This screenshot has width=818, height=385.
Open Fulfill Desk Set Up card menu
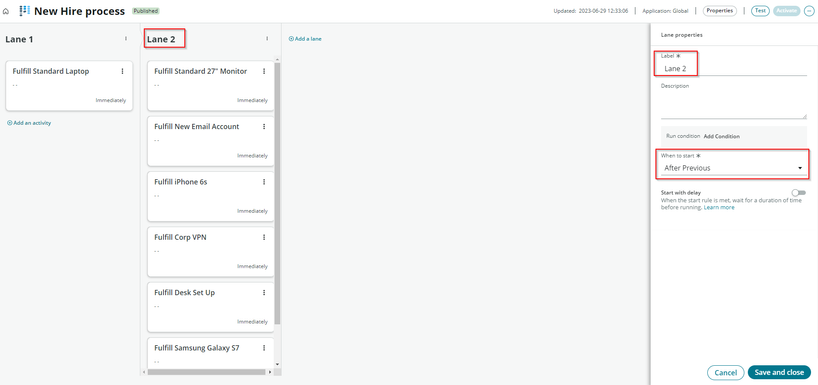pos(264,293)
